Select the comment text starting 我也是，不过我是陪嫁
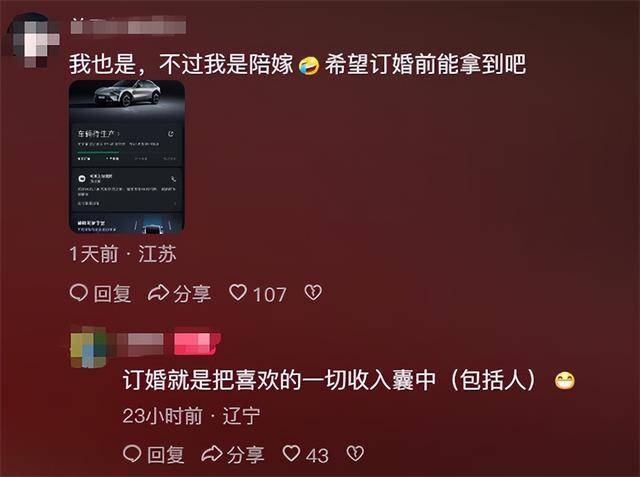This screenshot has width=640, height=477. pyautogui.click(x=297, y=64)
